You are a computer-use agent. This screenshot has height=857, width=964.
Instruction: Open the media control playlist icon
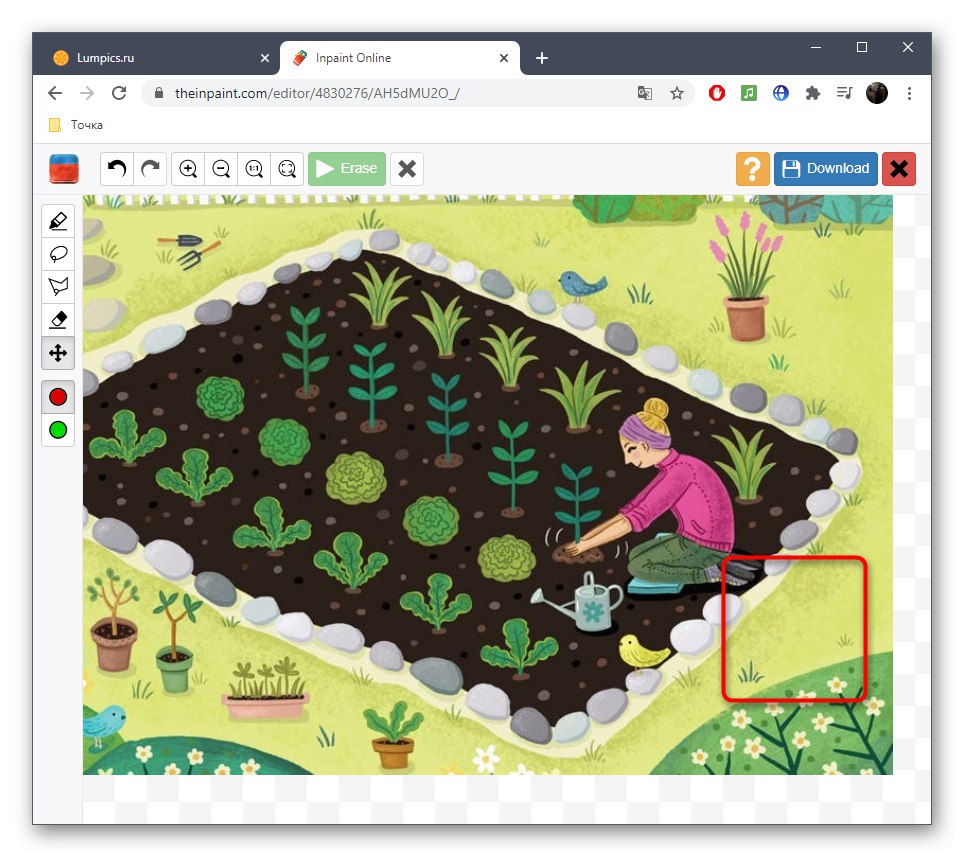coord(845,93)
